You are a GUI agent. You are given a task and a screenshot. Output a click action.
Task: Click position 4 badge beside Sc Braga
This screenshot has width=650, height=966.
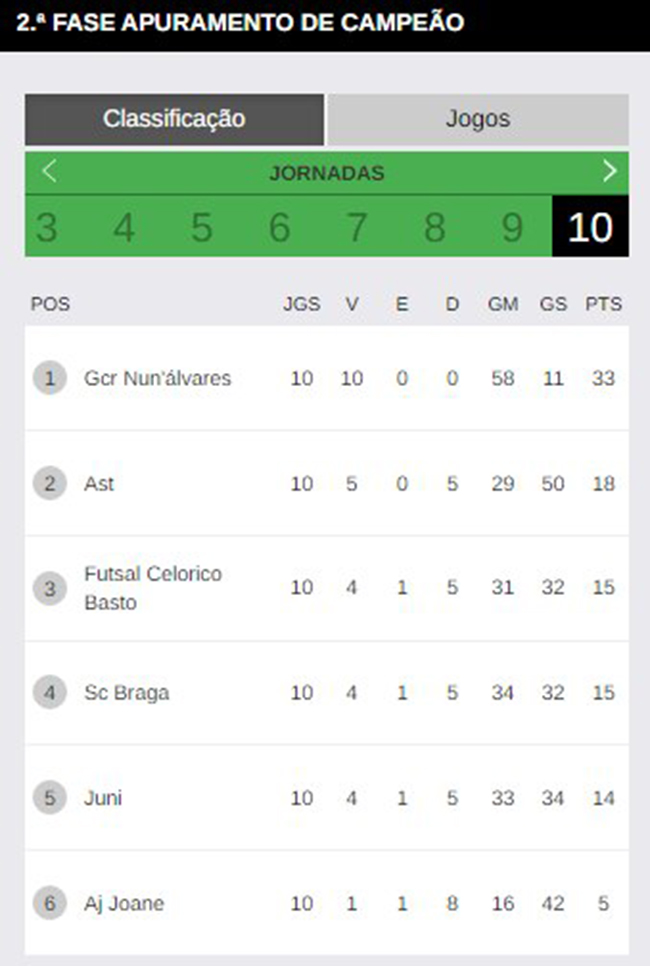pos(49,692)
